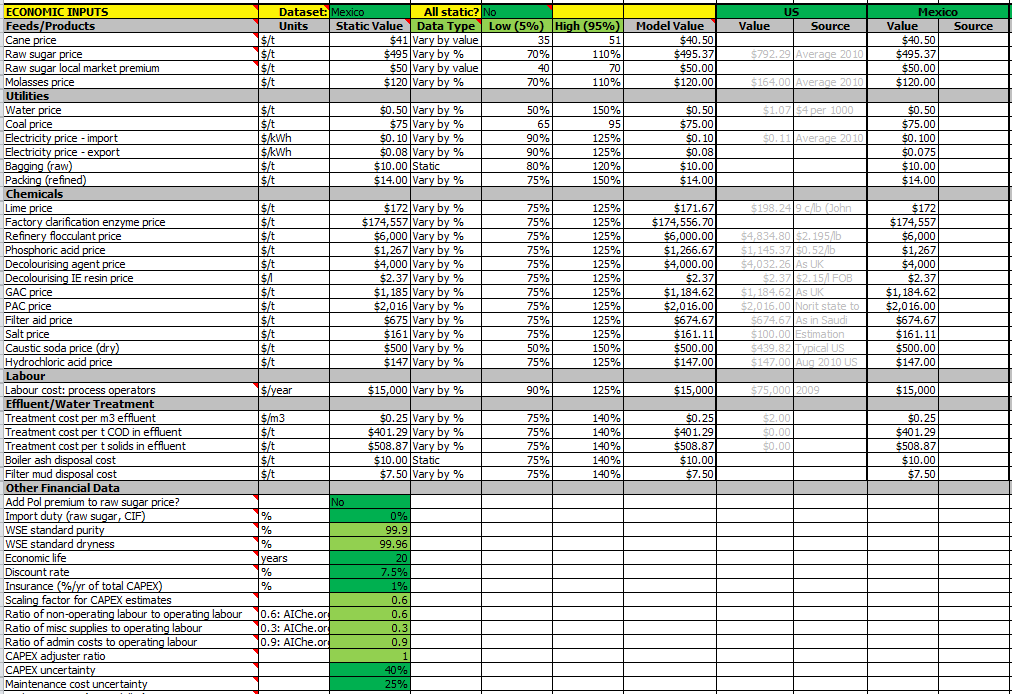Click the Discount rate value cell showing 7.5%
The height and width of the screenshot is (694, 1012).
(370, 572)
